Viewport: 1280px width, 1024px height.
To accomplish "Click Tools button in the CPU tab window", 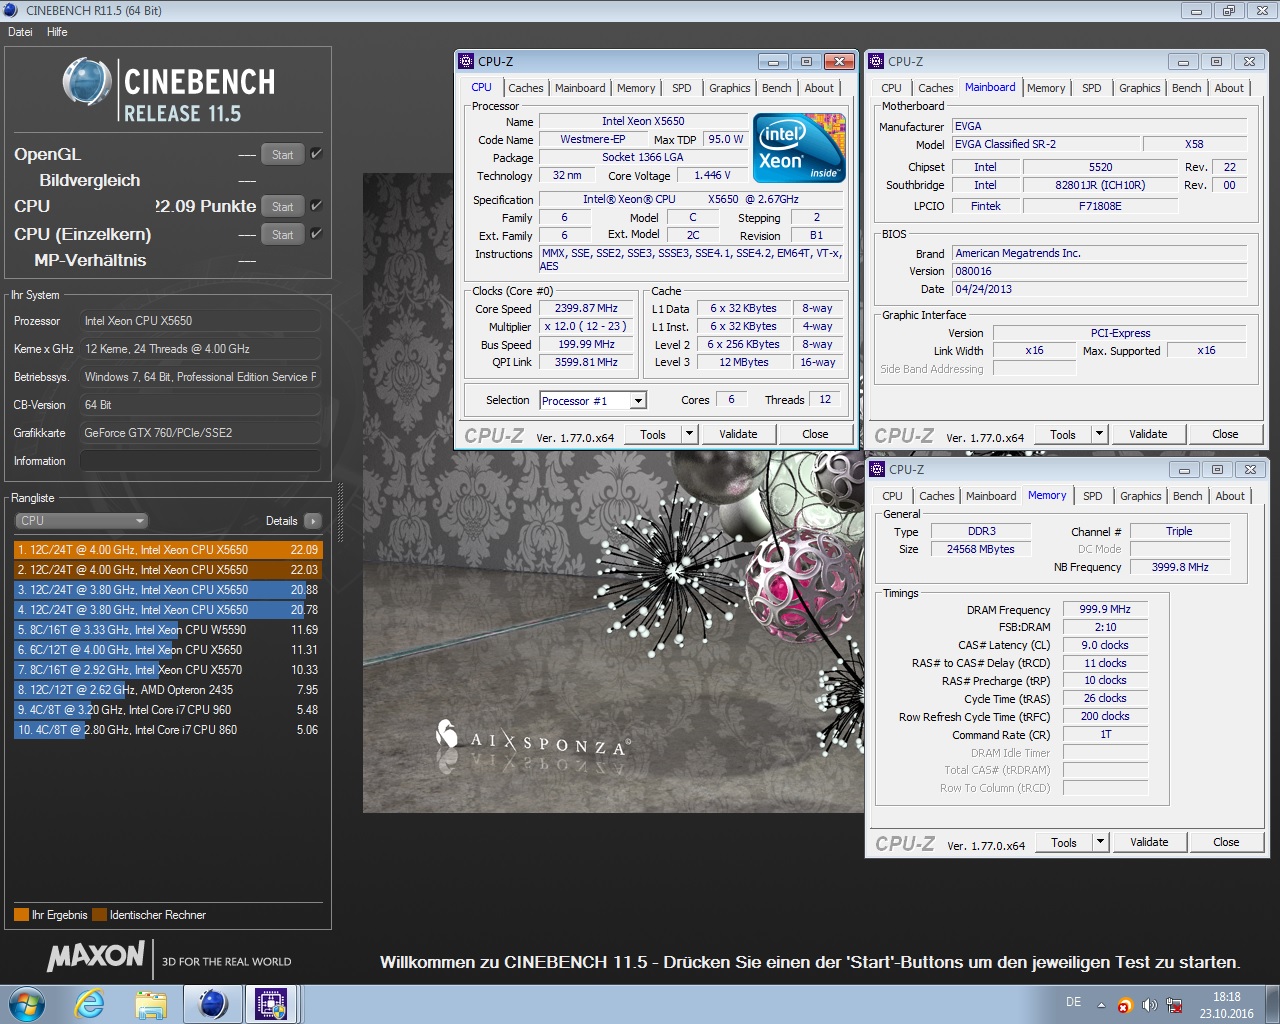I will pos(653,434).
